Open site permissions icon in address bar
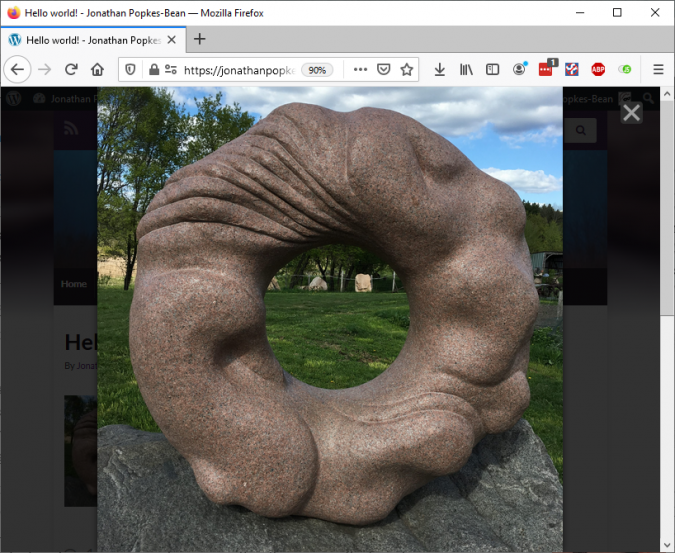The height and width of the screenshot is (553, 675). [171, 69]
